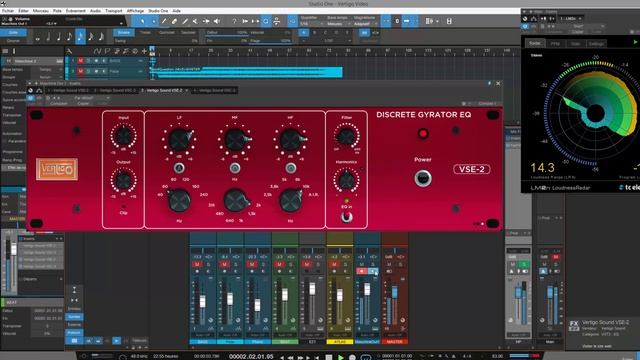Image resolution: width=640 pixels, height=360 pixels.
Task: Switch to the PPM tab in LM2n
Action: click(555, 43)
